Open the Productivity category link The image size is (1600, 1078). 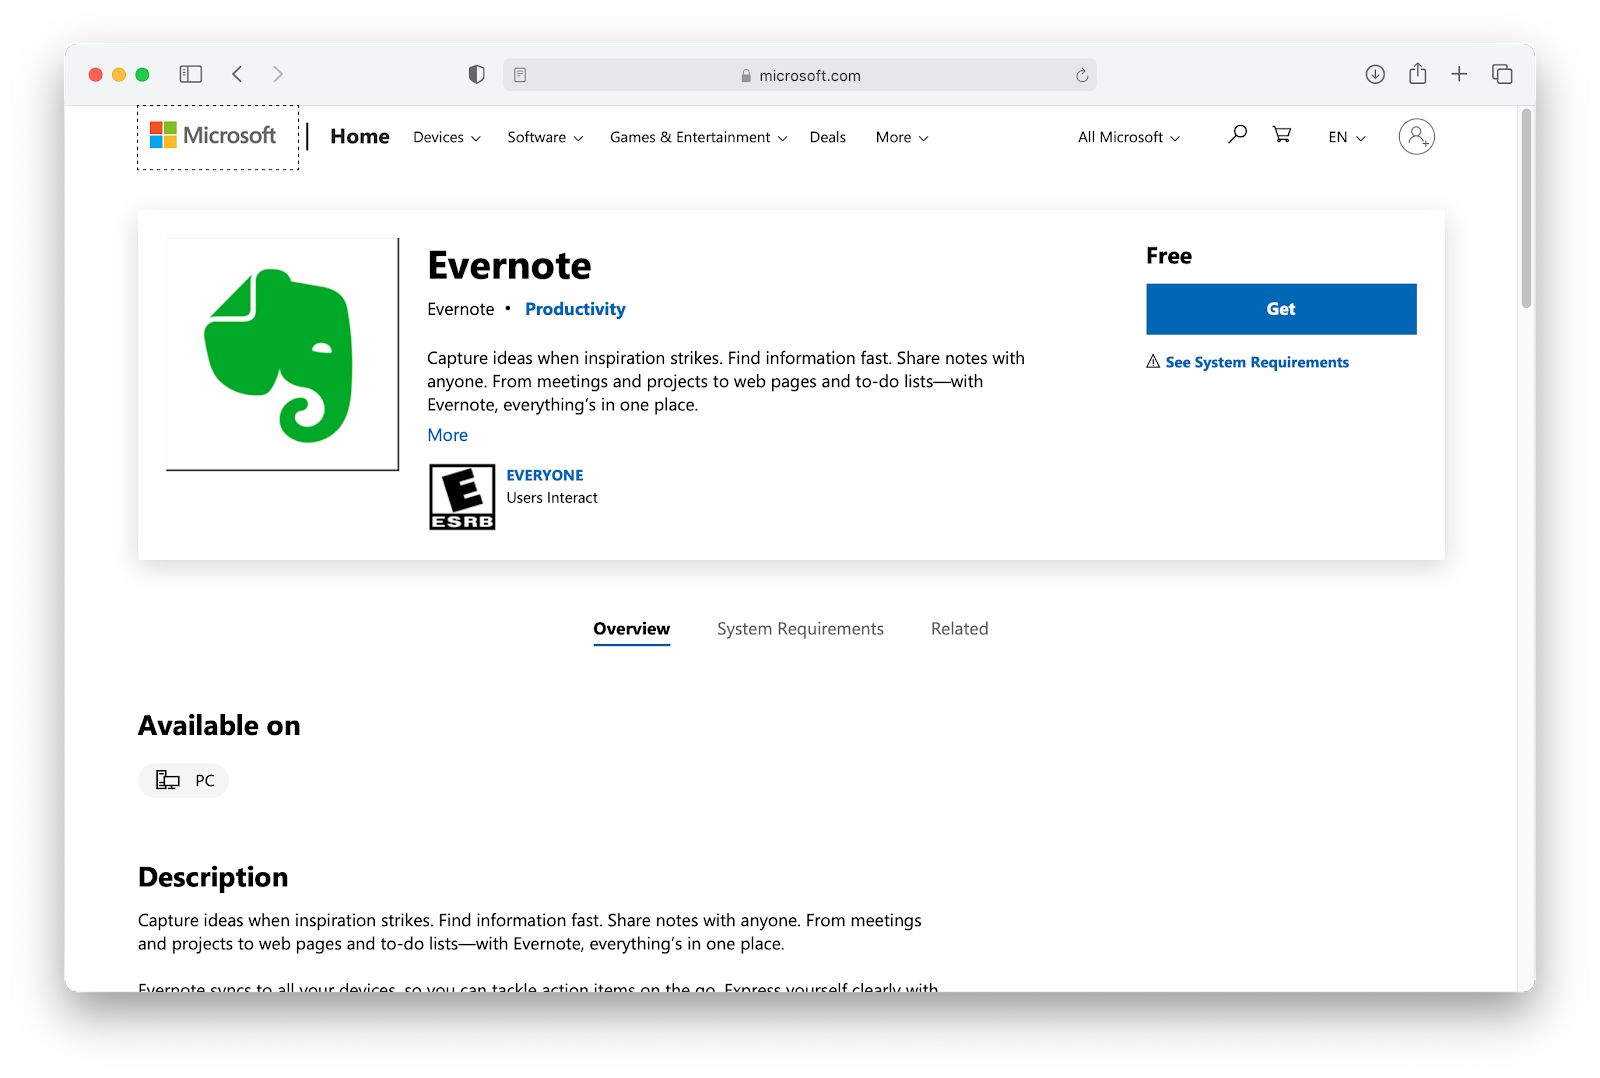575,309
